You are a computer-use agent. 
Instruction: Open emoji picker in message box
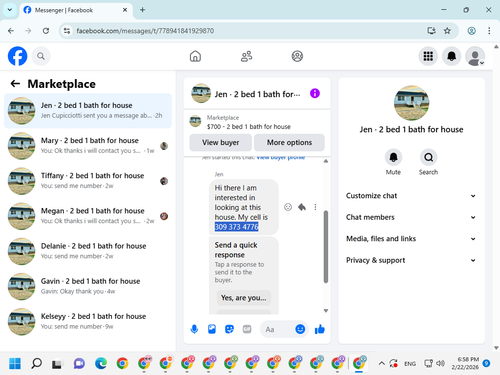pos(300,329)
